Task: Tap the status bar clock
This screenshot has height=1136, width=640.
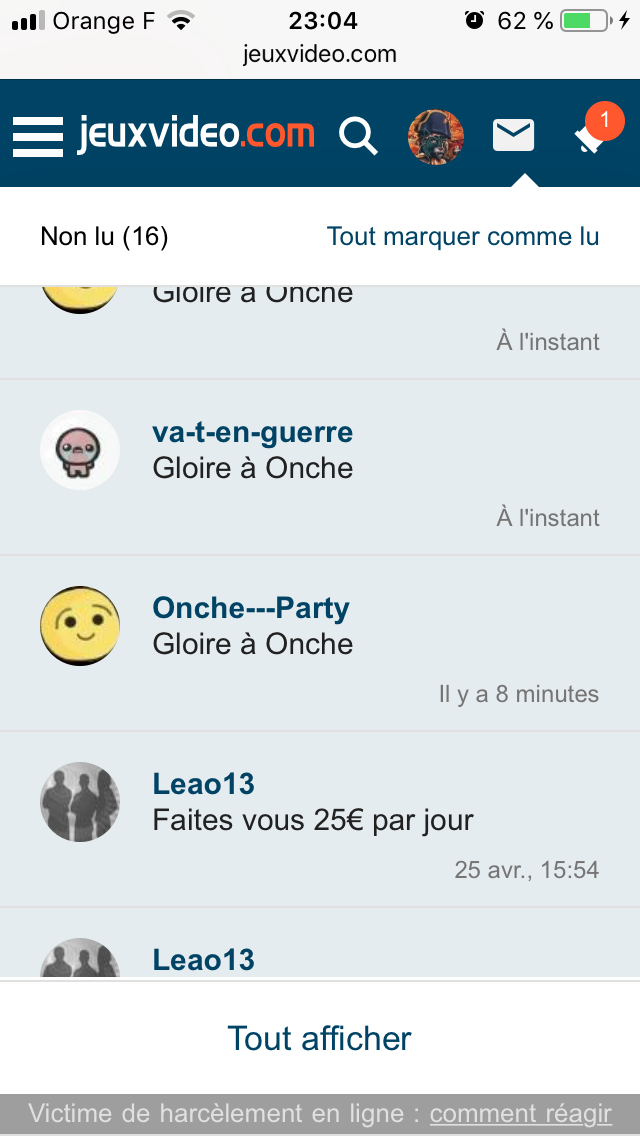Action: point(322,21)
